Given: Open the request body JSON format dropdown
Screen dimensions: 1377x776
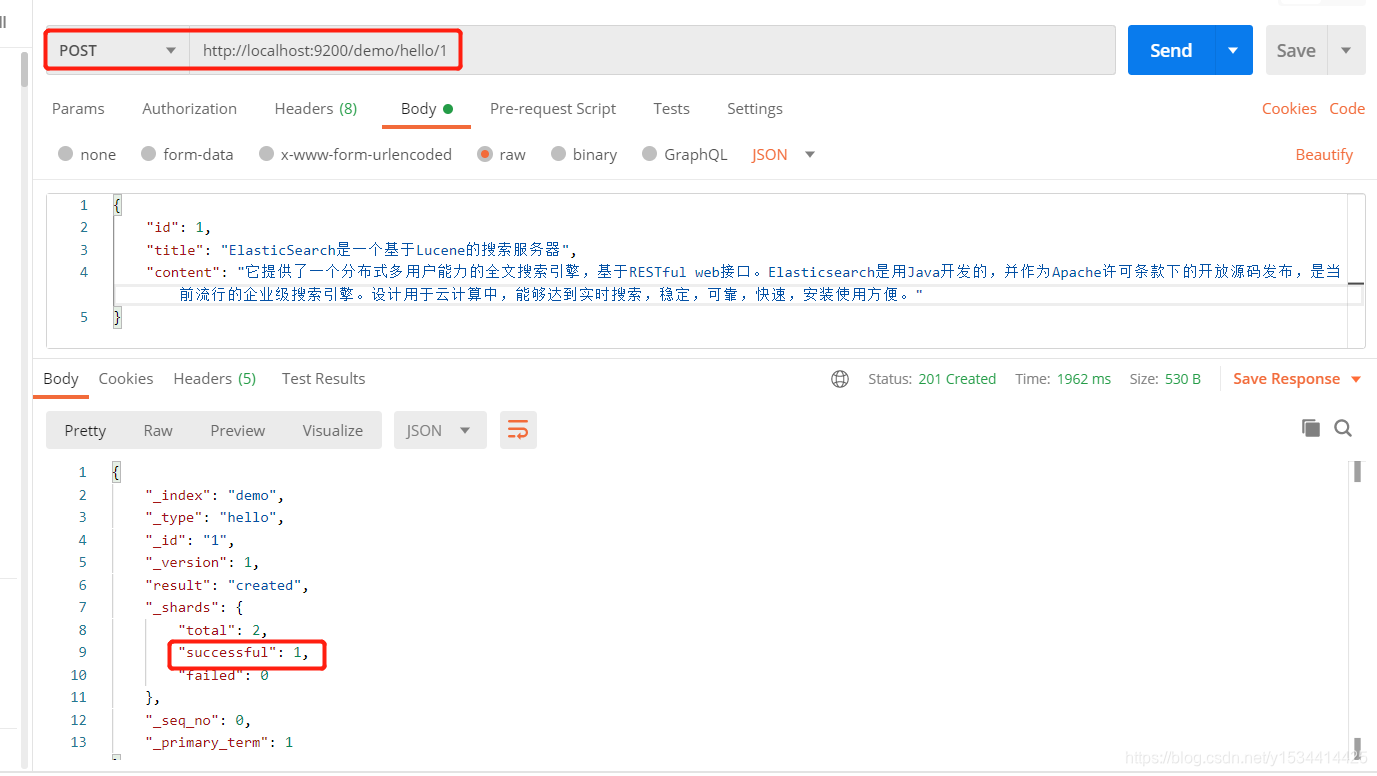Looking at the screenshot, I should [x=783, y=154].
